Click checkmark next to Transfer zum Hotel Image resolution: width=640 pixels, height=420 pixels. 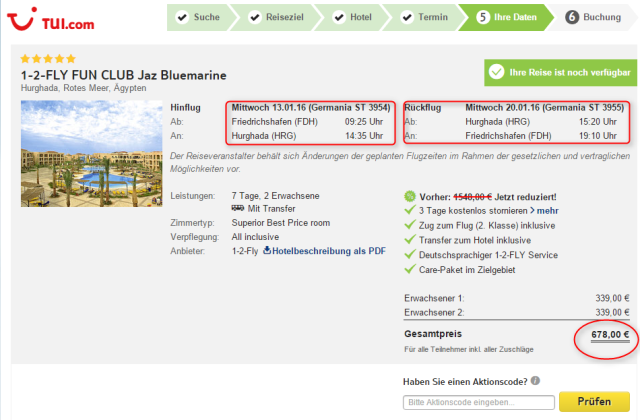(x=410, y=240)
